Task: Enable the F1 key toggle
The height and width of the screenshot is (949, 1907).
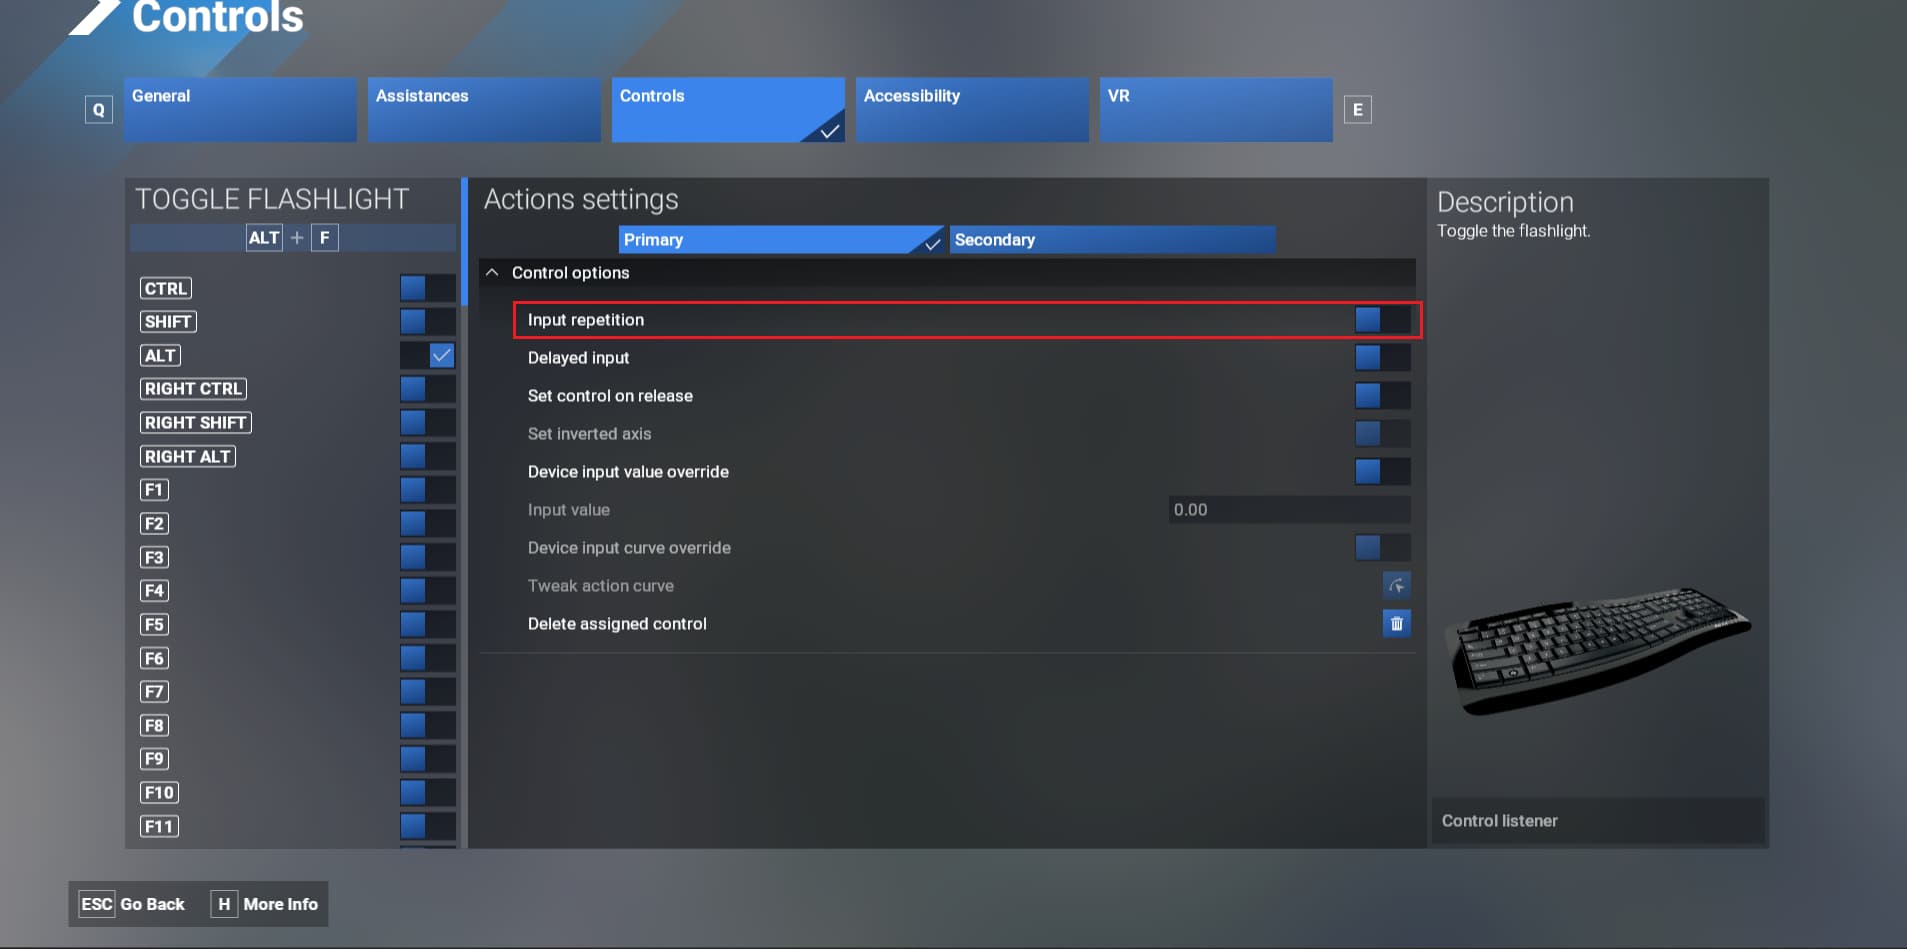Action: [427, 490]
